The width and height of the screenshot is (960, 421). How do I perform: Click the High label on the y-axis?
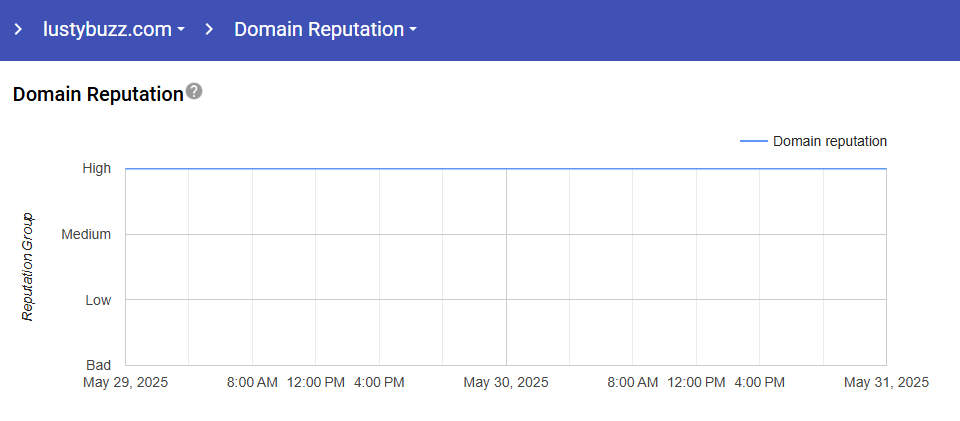click(x=97, y=169)
